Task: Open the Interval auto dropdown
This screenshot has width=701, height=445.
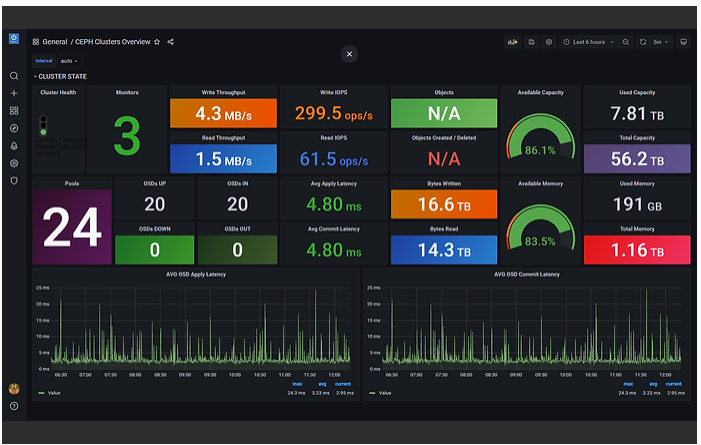Action: [69, 61]
